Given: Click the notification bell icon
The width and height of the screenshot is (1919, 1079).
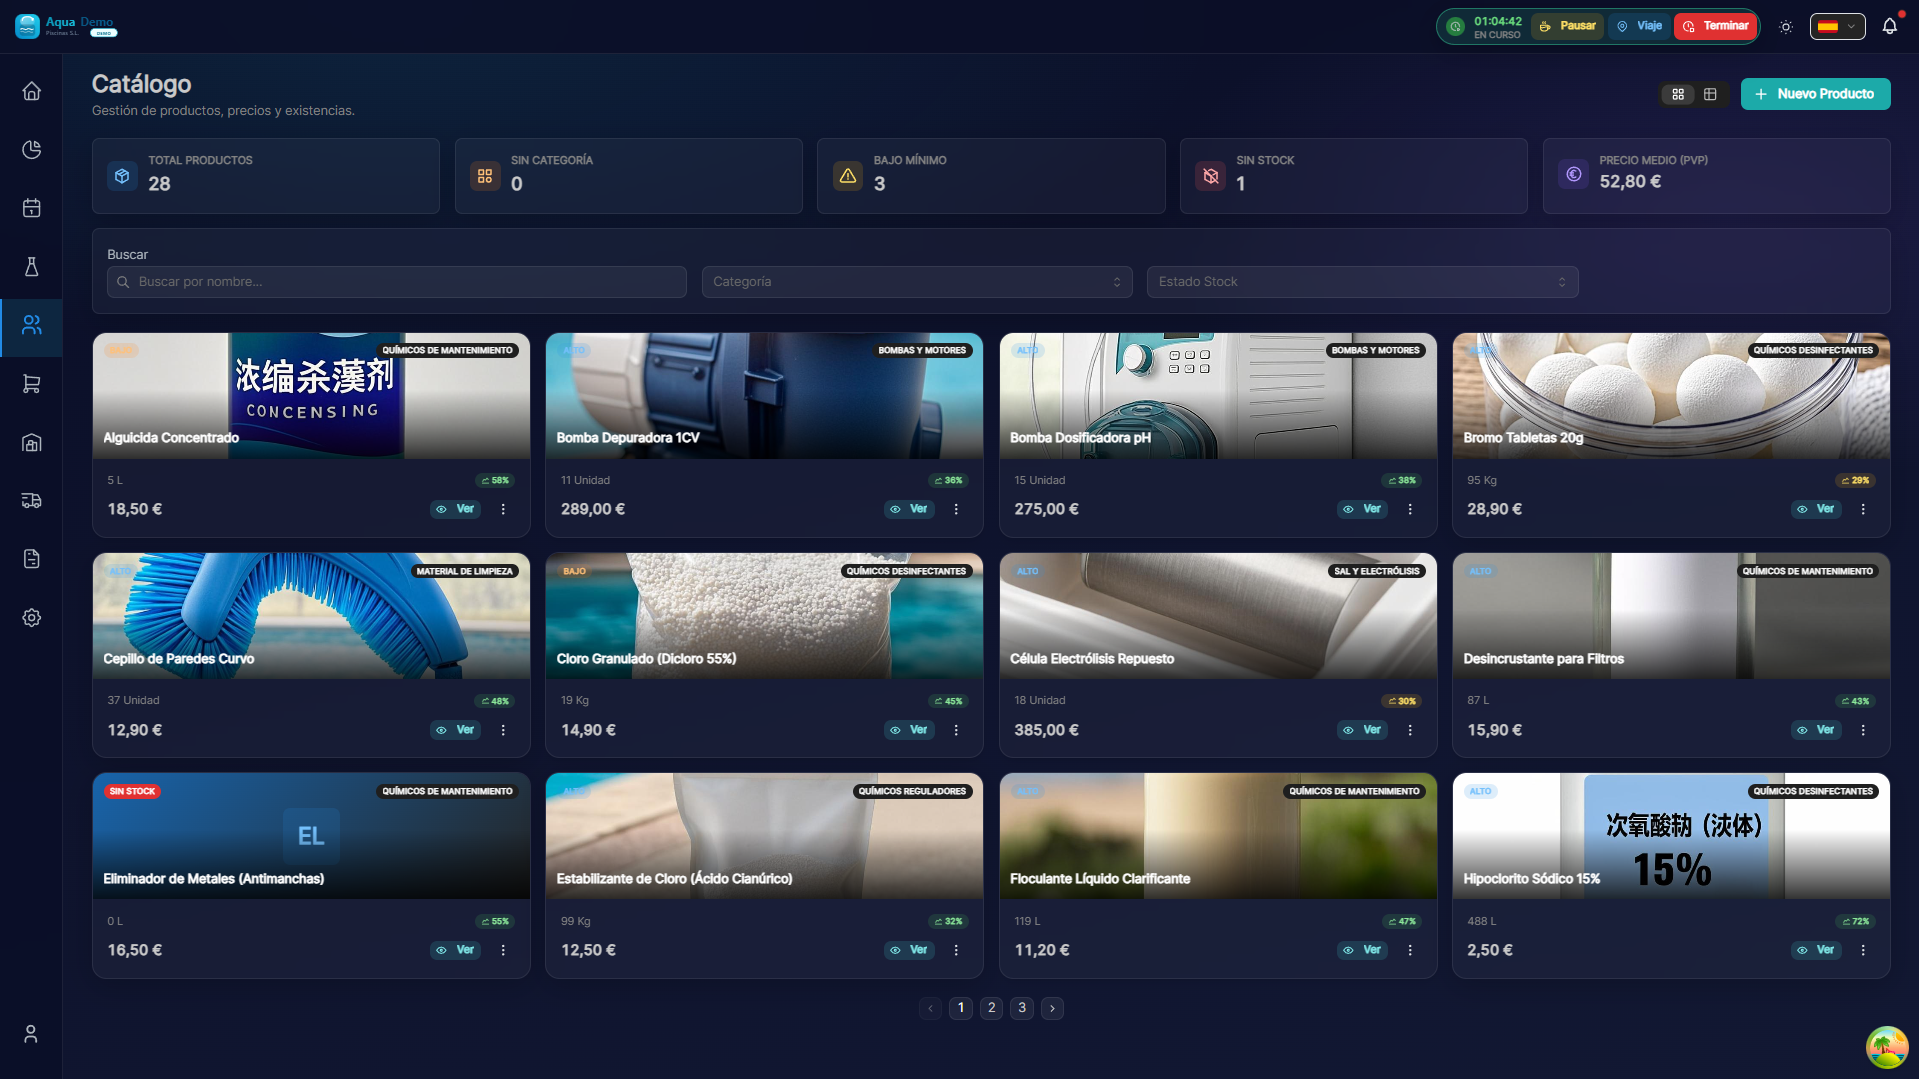Looking at the screenshot, I should click(x=1889, y=26).
